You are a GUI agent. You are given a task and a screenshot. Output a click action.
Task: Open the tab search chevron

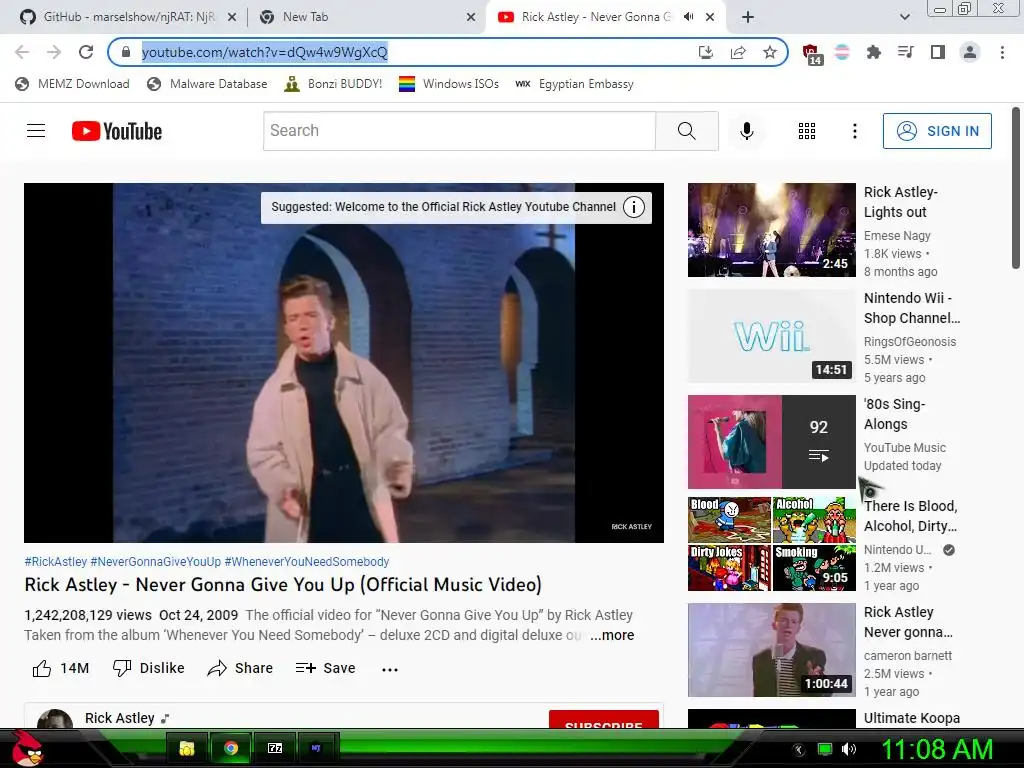[904, 17]
